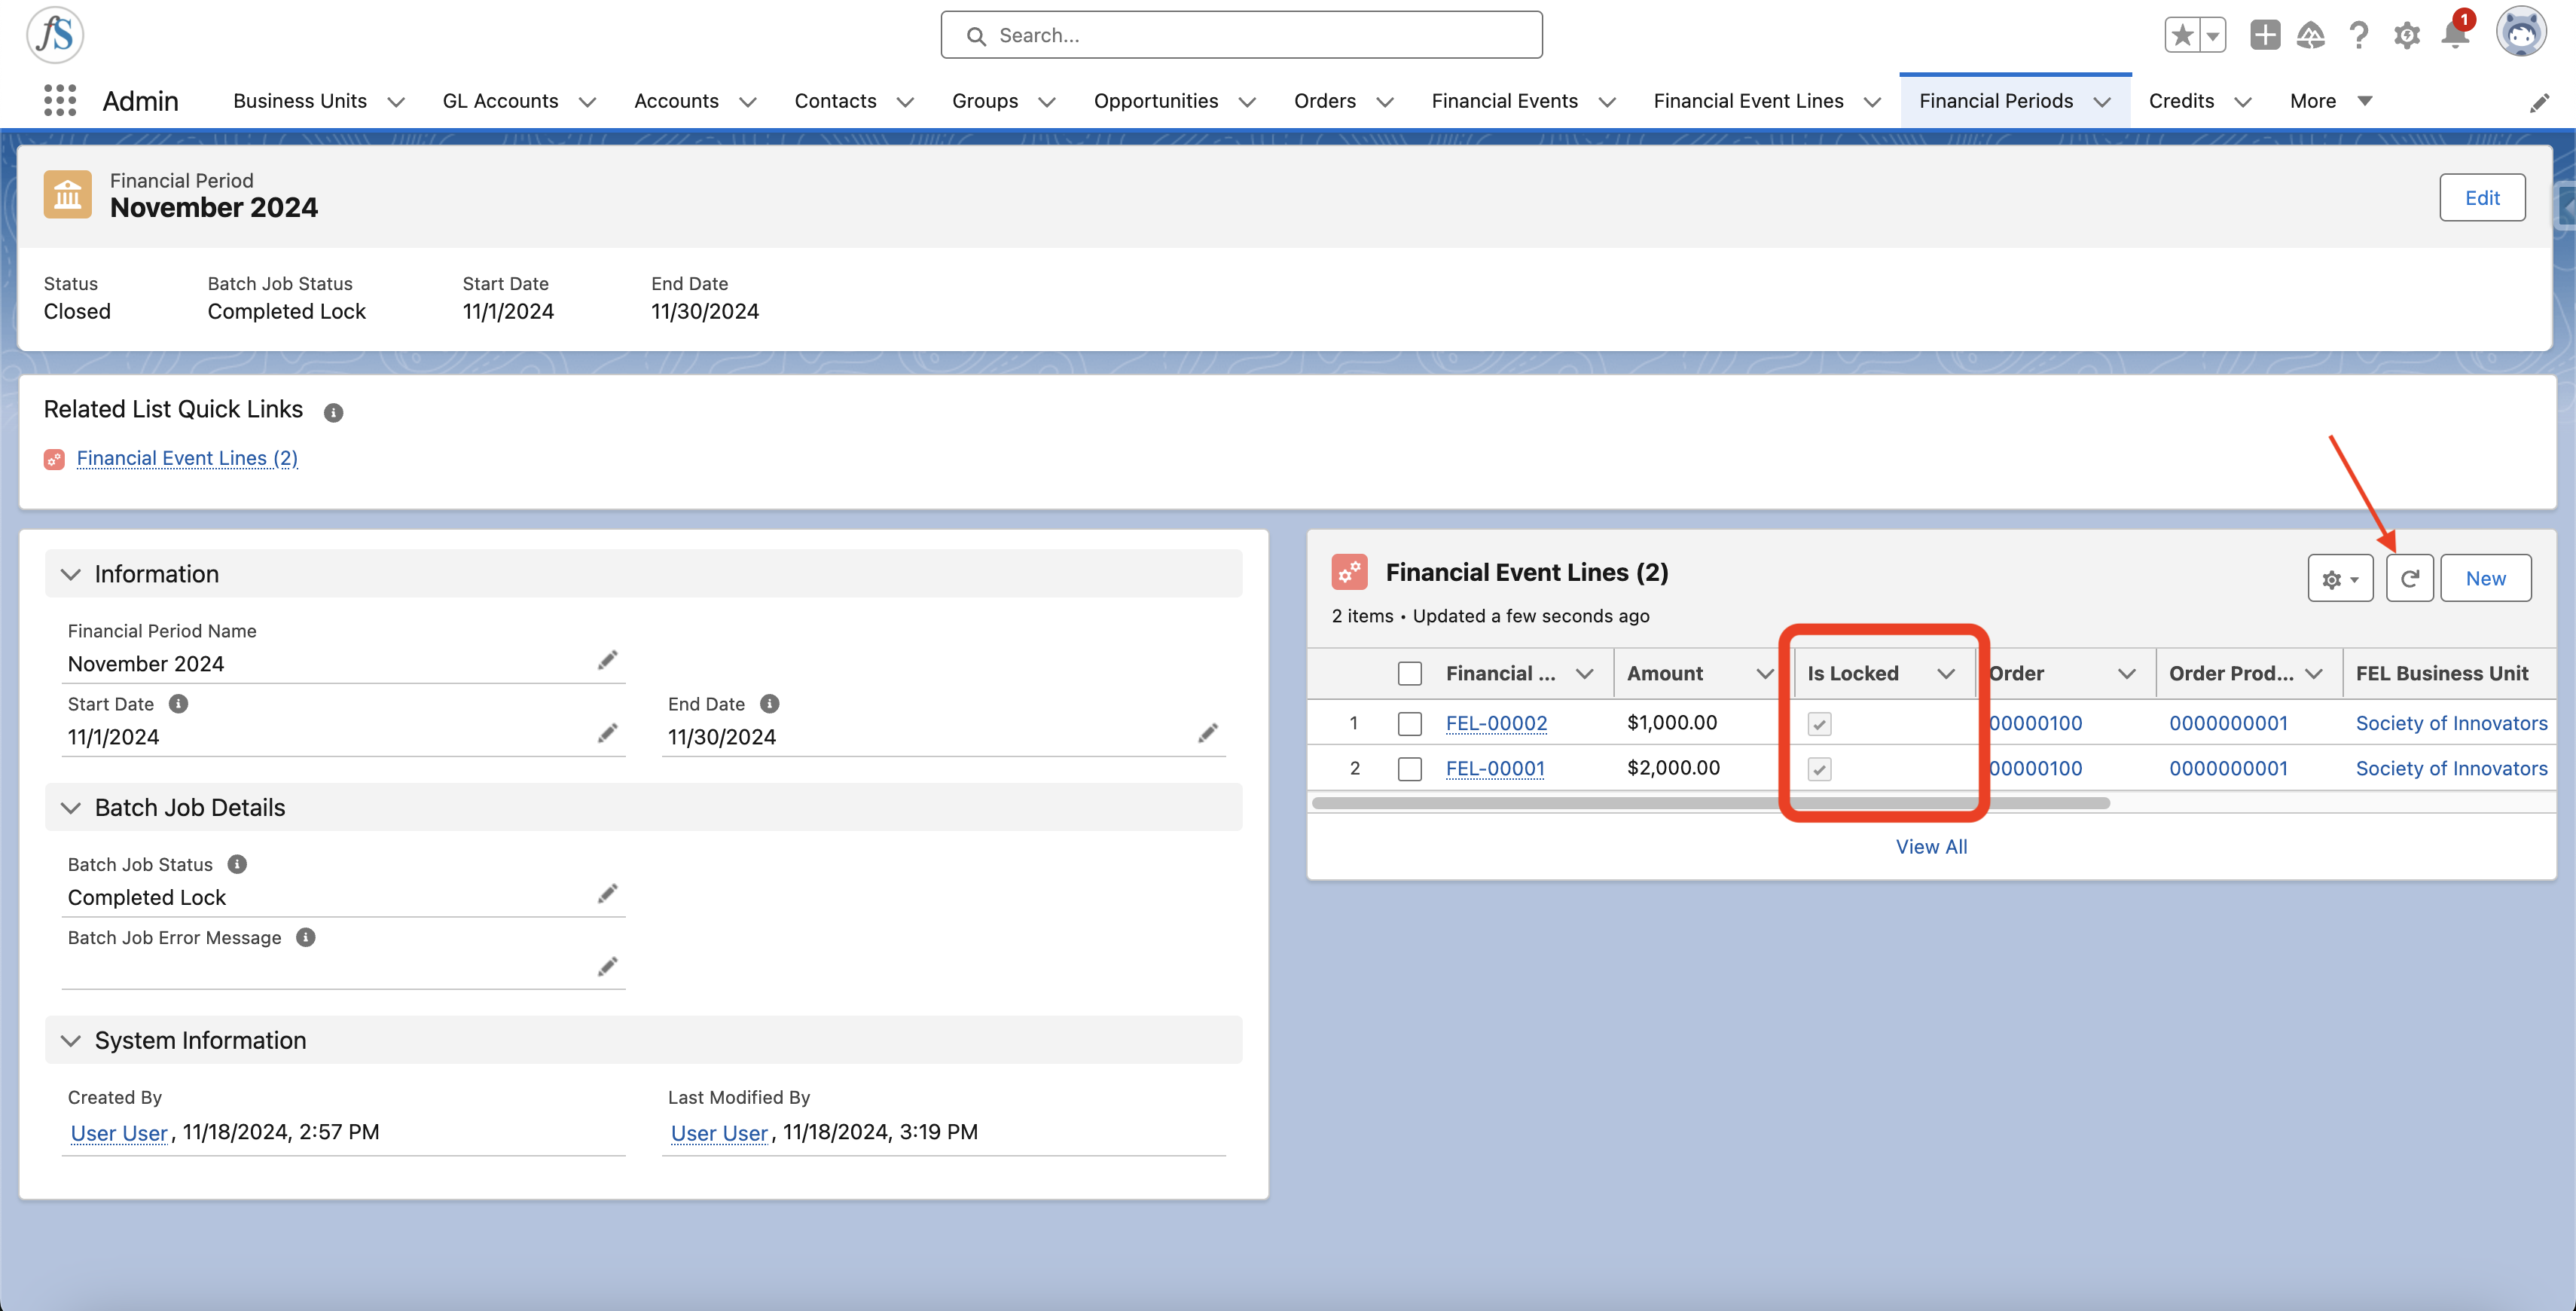
Task: Open the FEL-00001 record link
Action: click(x=1495, y=768)
